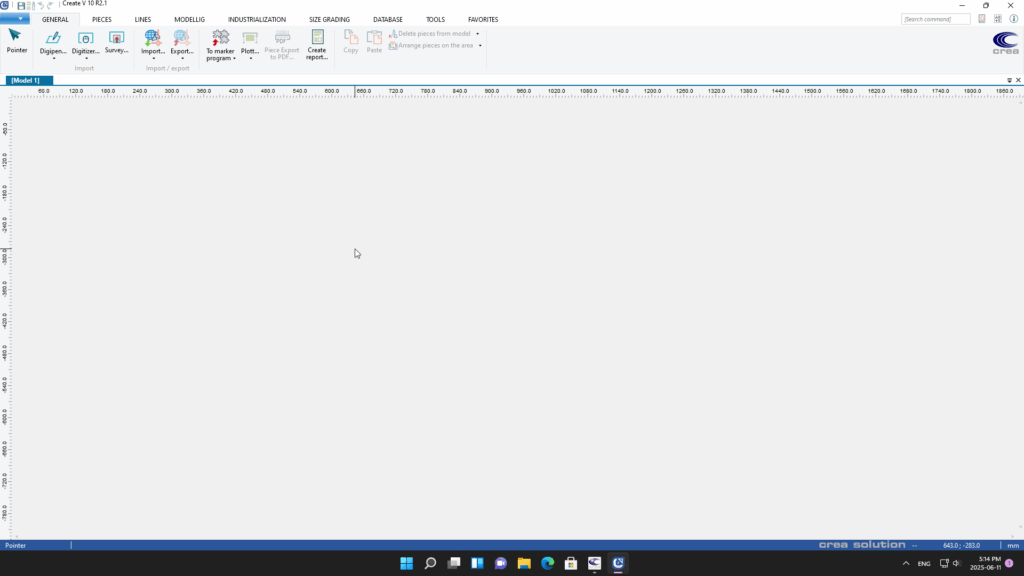Select the Model 1 document tab

pyautogui.click(x=26, y=80)
